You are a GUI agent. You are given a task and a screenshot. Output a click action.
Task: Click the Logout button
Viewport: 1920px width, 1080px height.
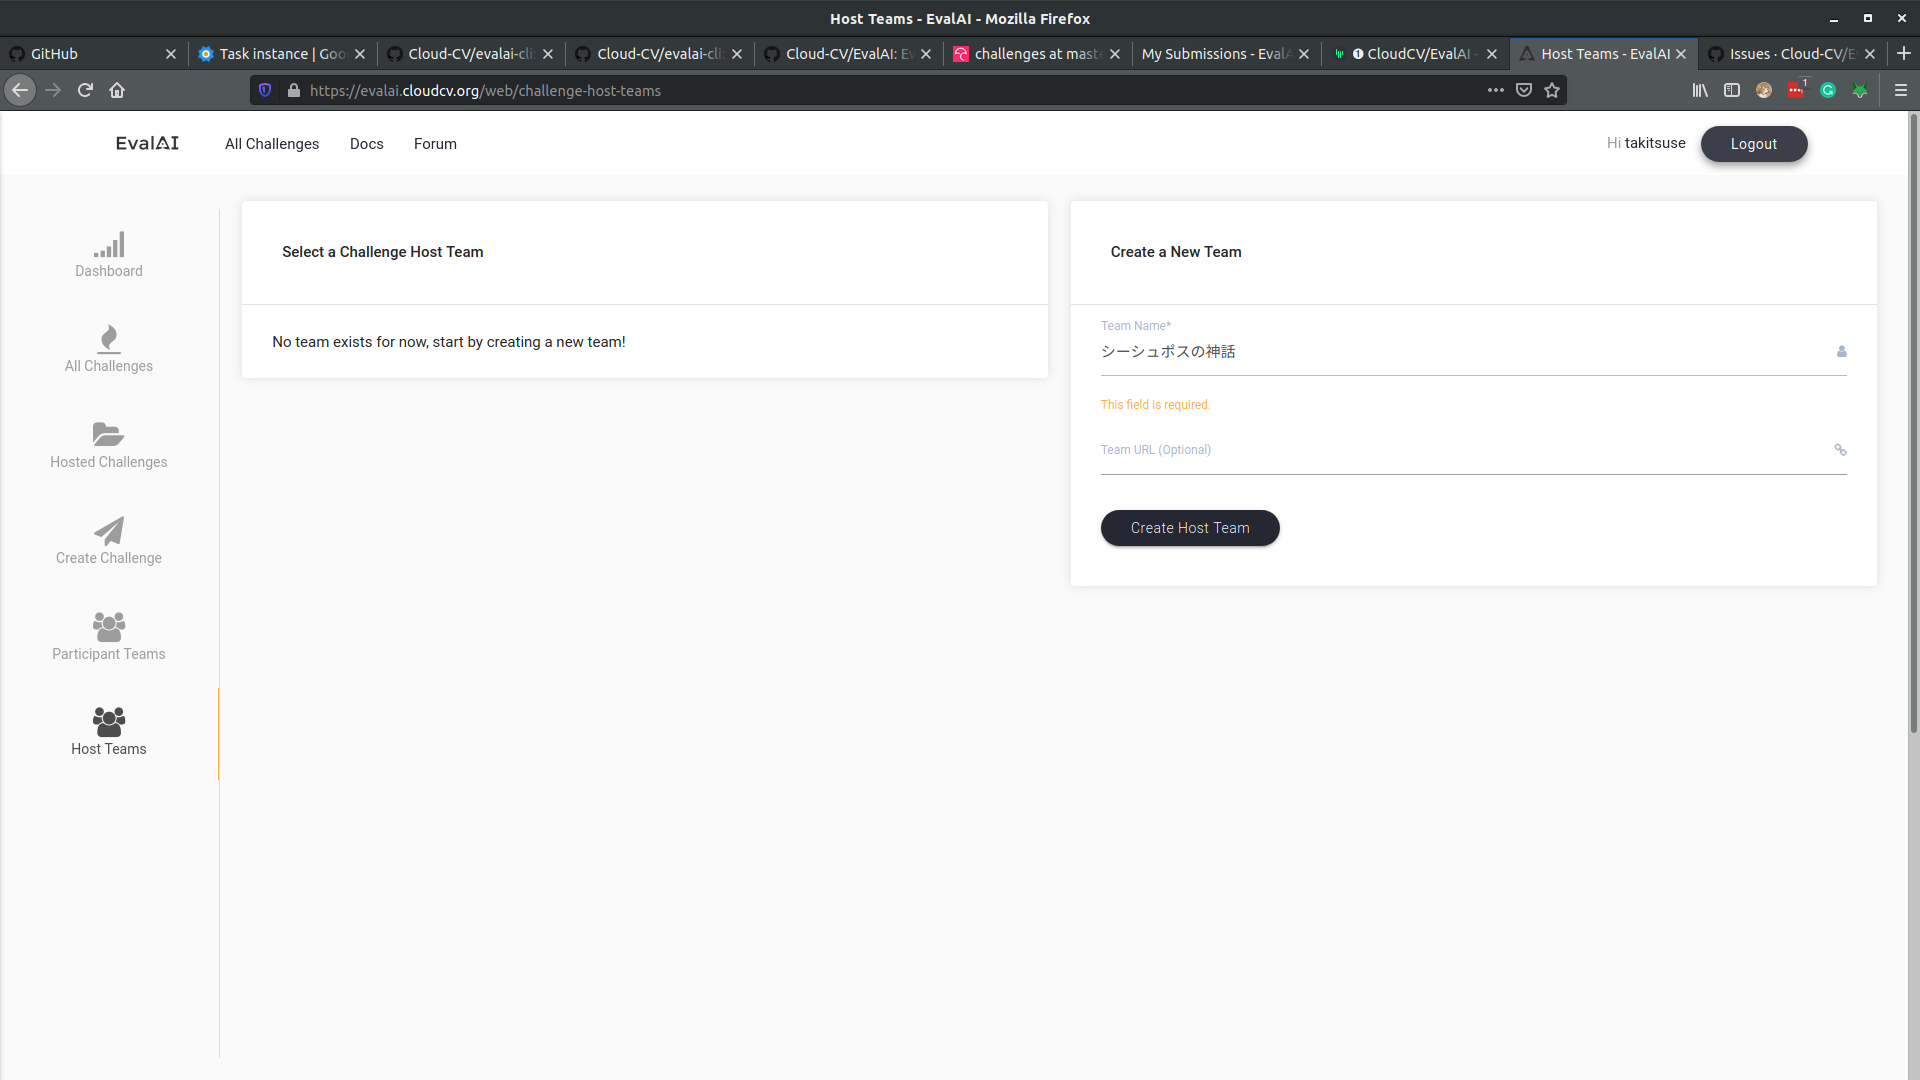1753,143
